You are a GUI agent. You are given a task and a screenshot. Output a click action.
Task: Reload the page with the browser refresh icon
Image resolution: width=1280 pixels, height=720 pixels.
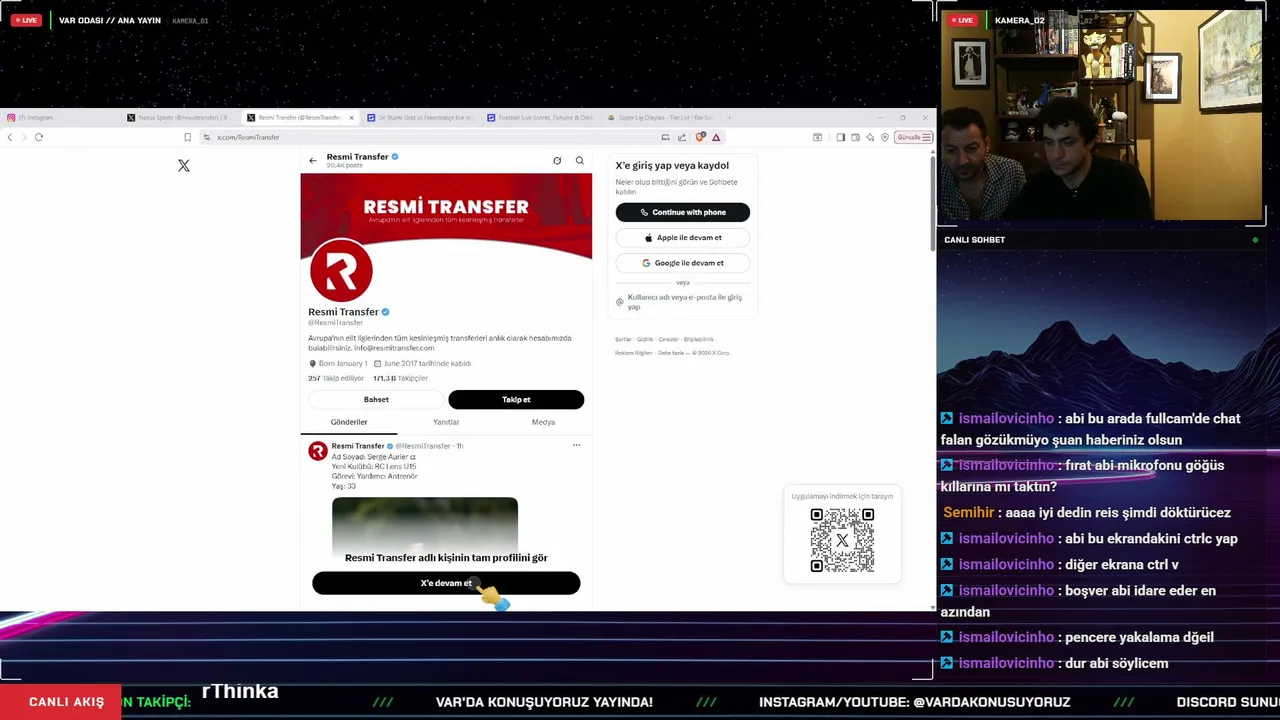coord(39,137)
